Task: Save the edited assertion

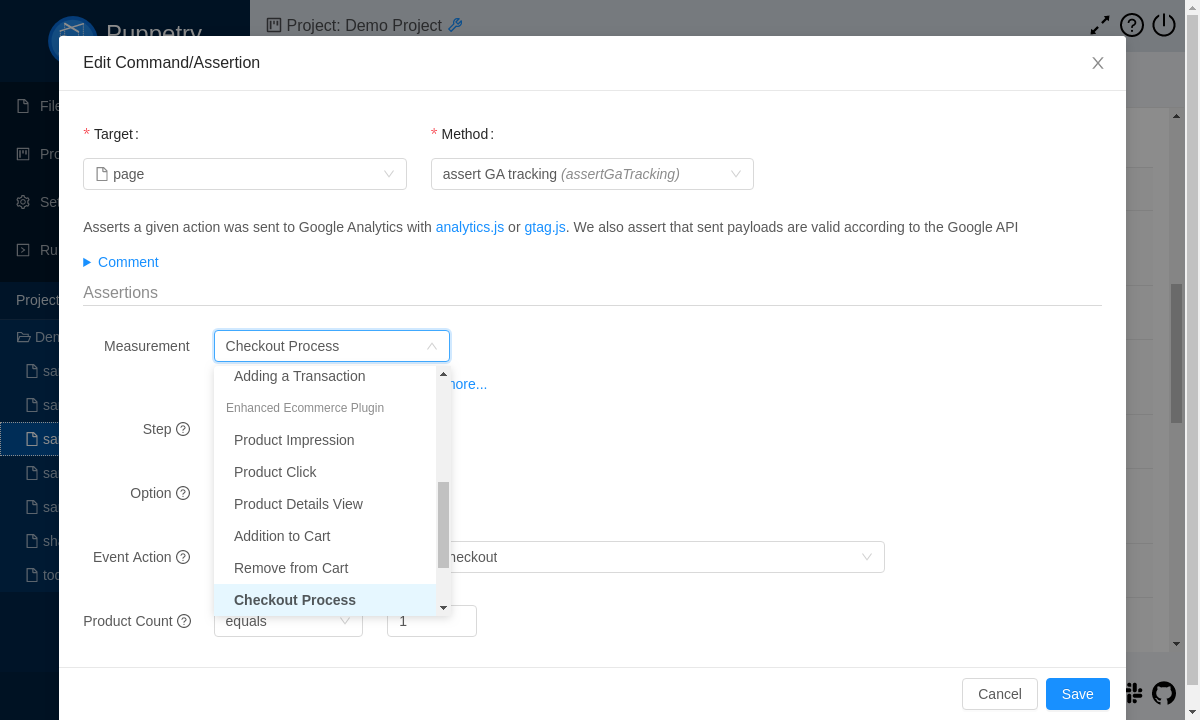Action: point(1077,693)
